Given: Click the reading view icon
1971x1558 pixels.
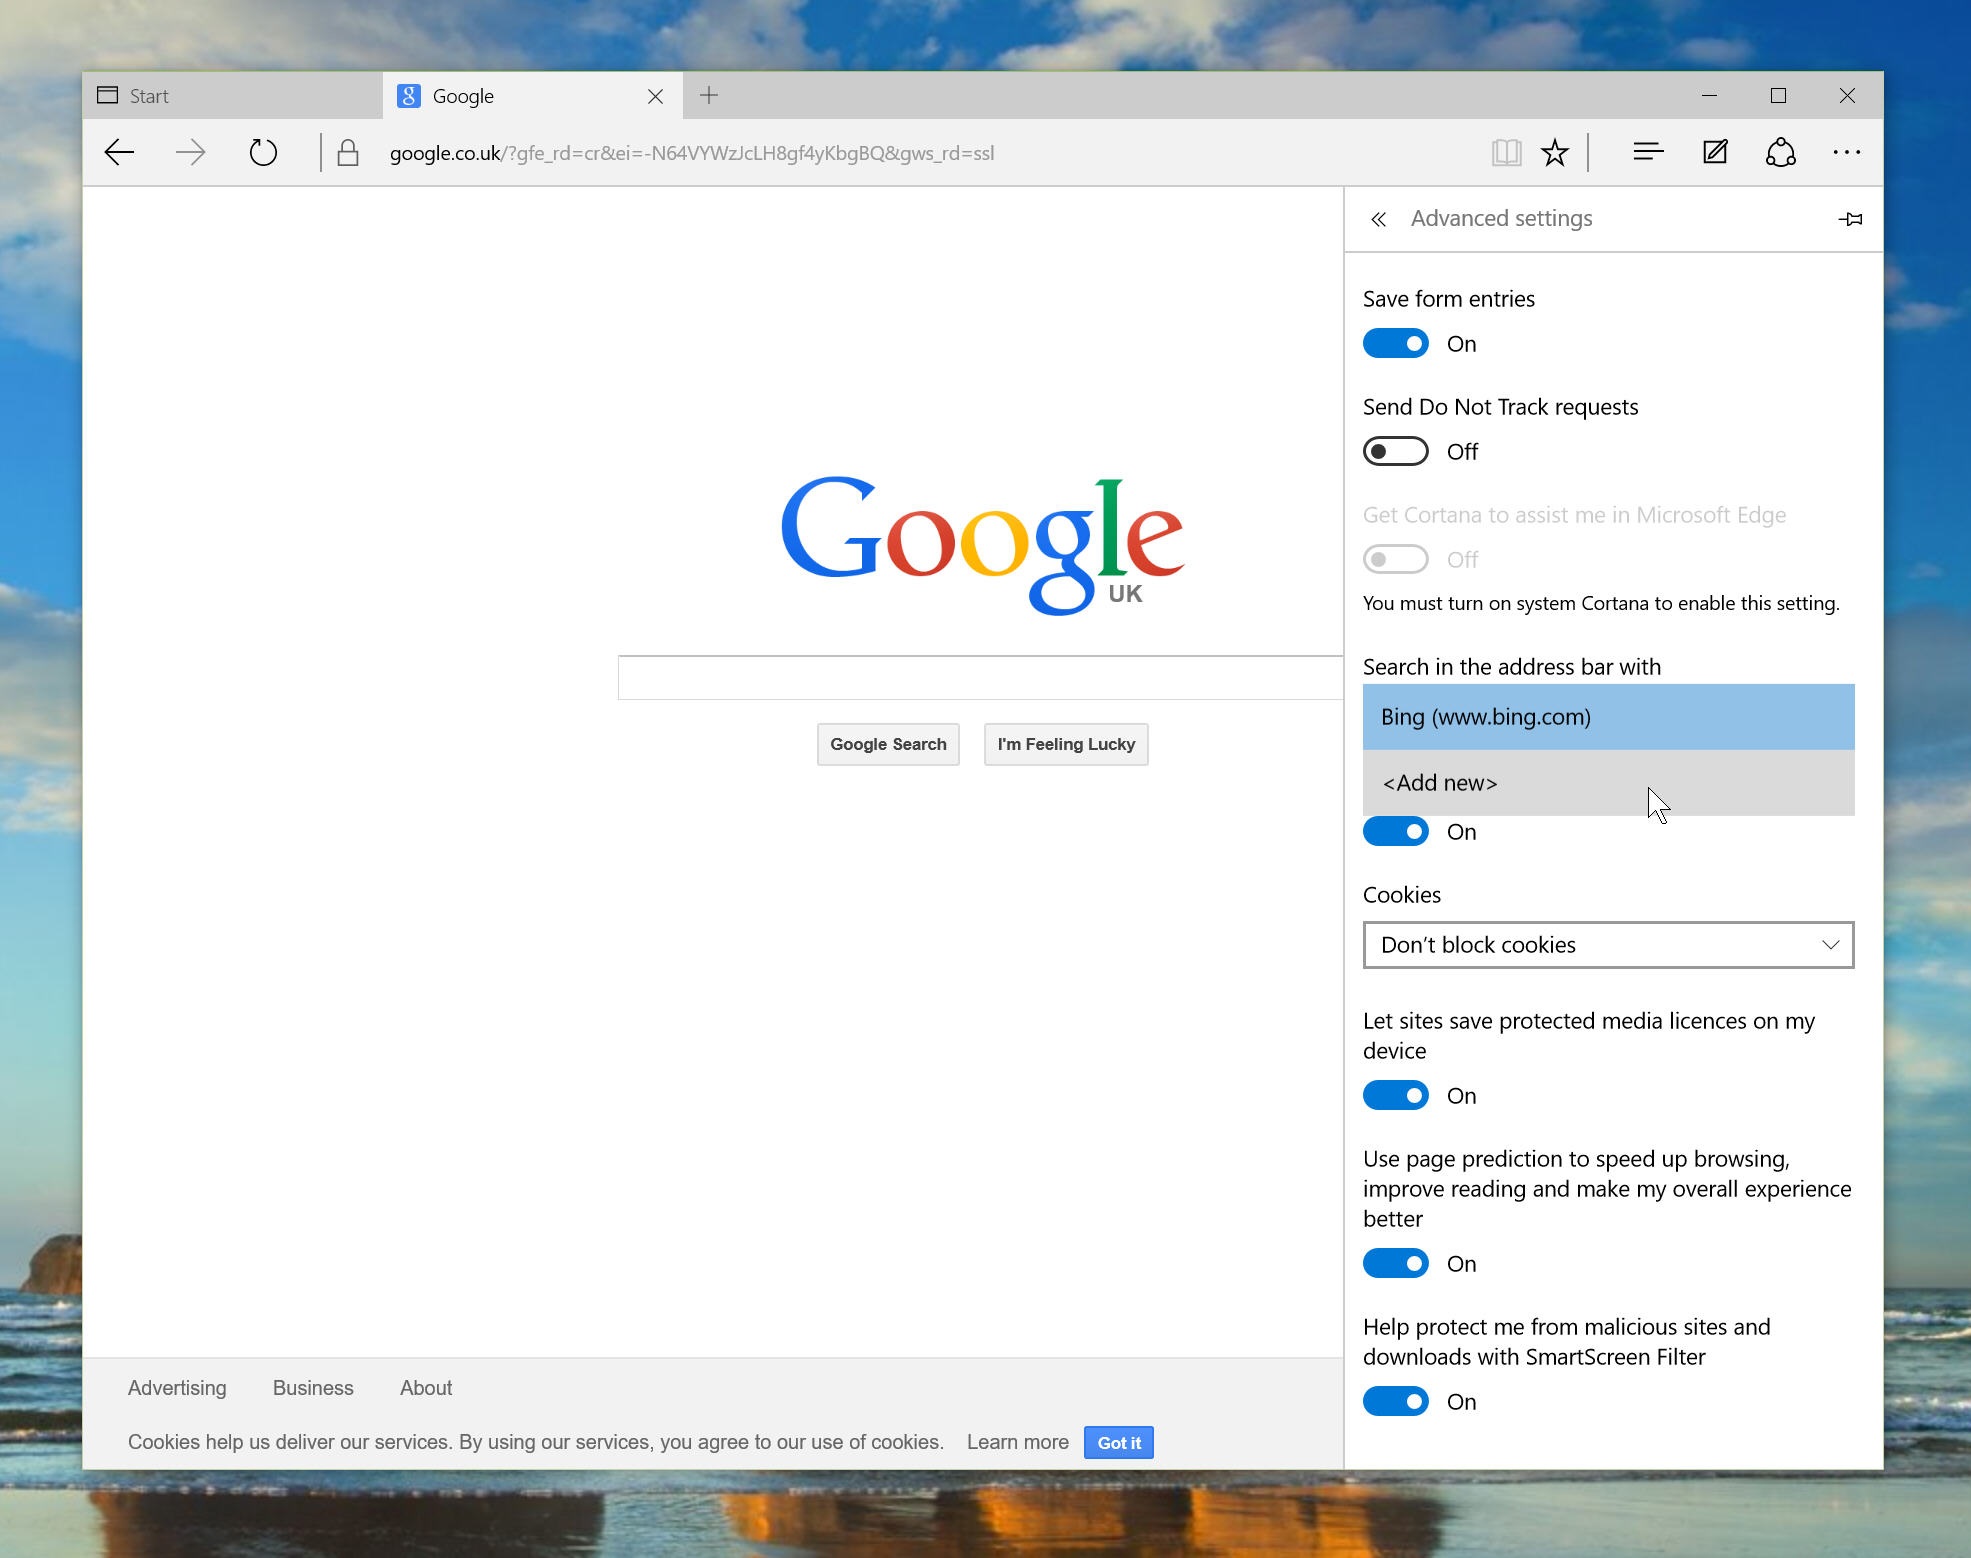Looking at the screenshot, I should [1507, 152].
